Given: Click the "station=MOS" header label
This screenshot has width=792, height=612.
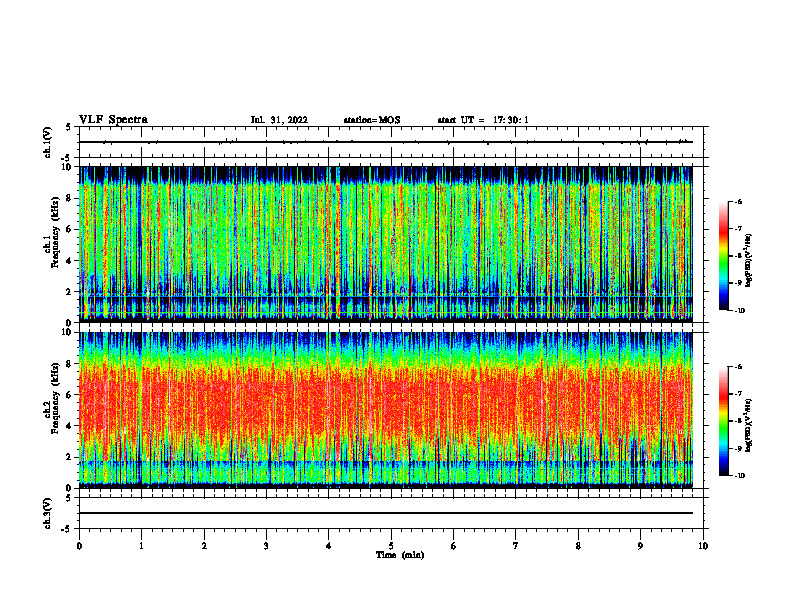Looking at the screenshot, I should pos(372,120).
